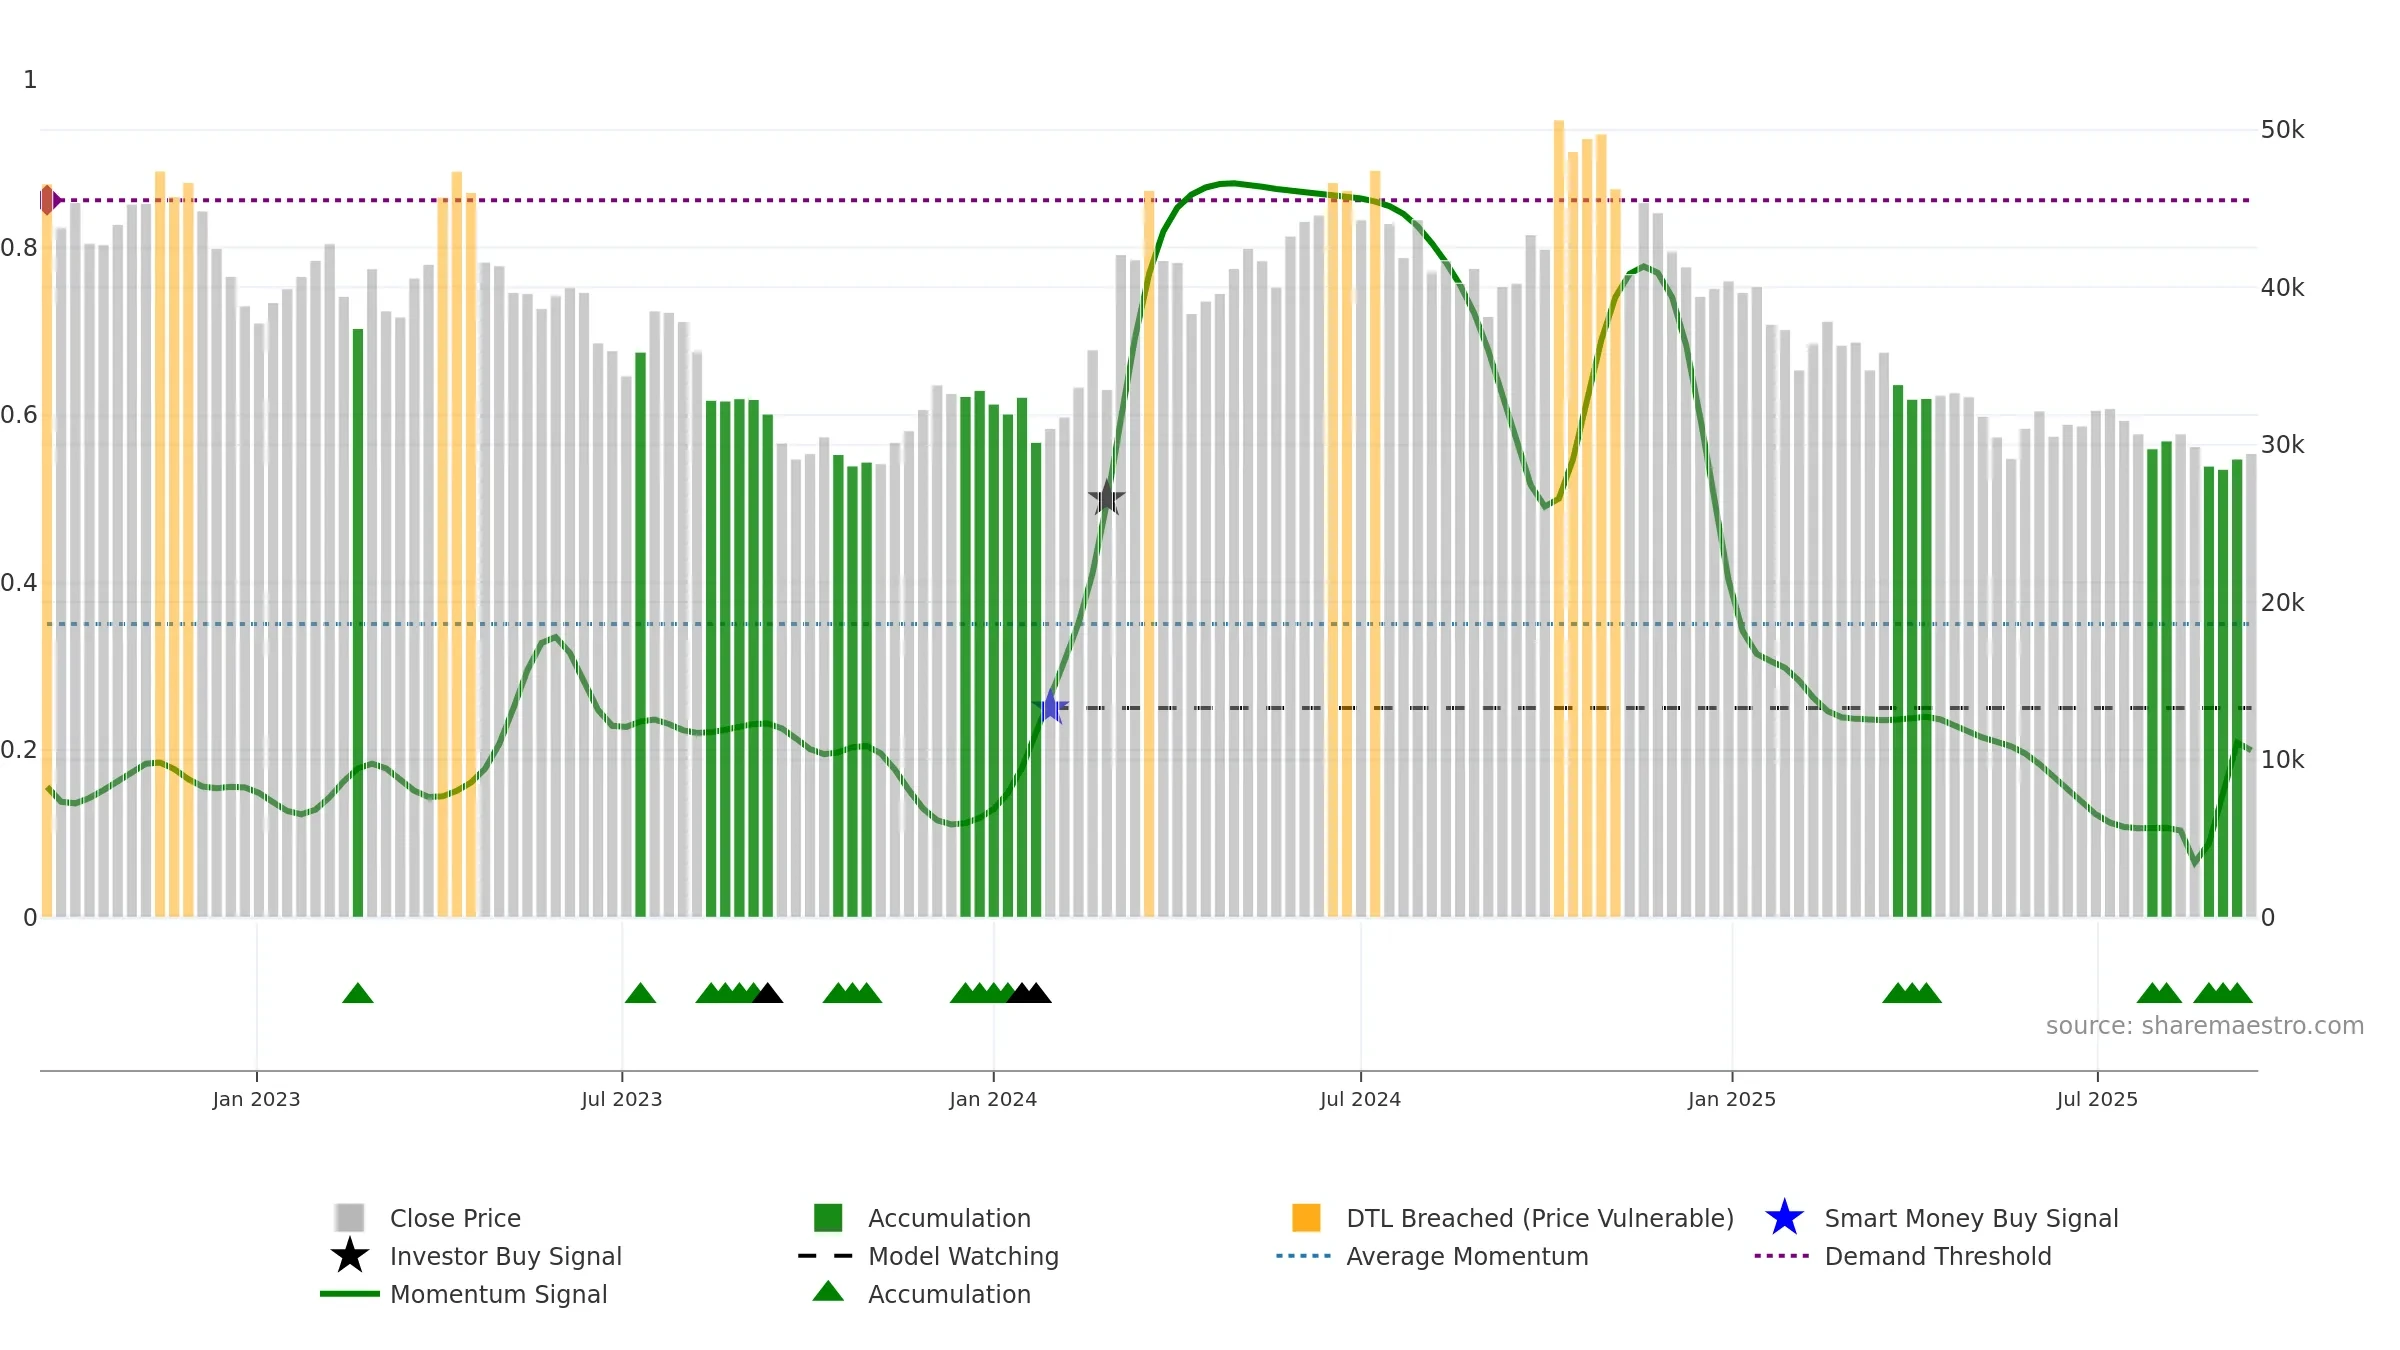Click the 0.6 left axis label

tap(19, 414)
